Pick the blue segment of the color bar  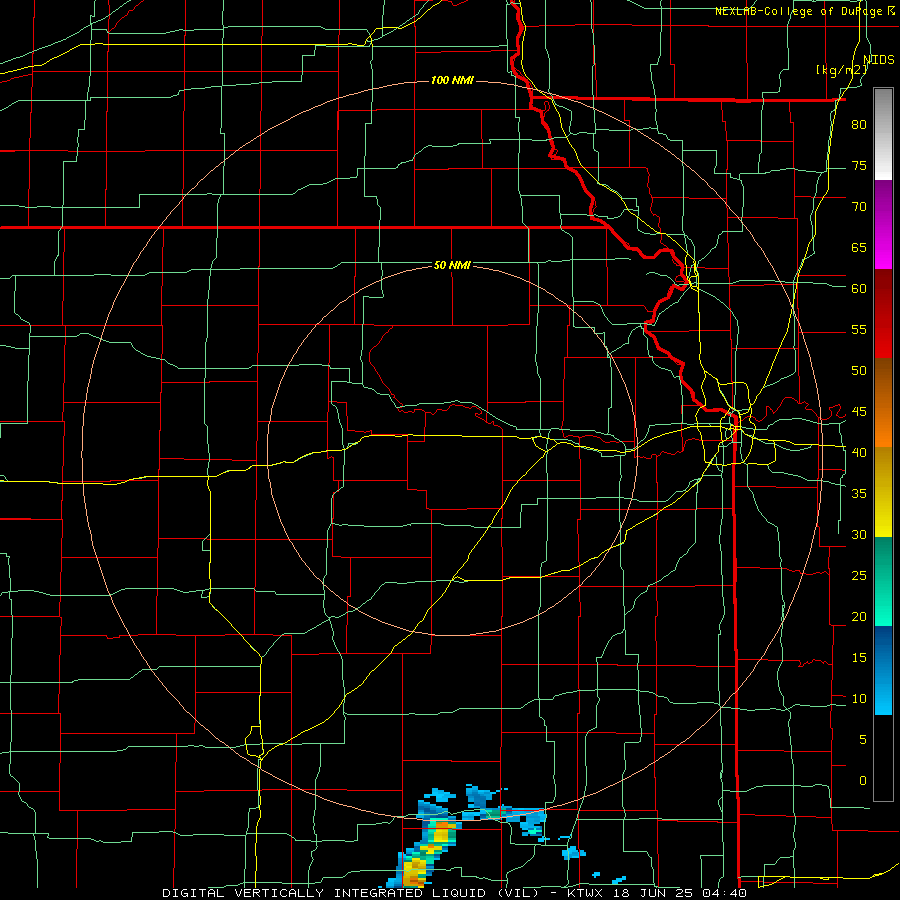pyautogui.click(x=883, y=670)
